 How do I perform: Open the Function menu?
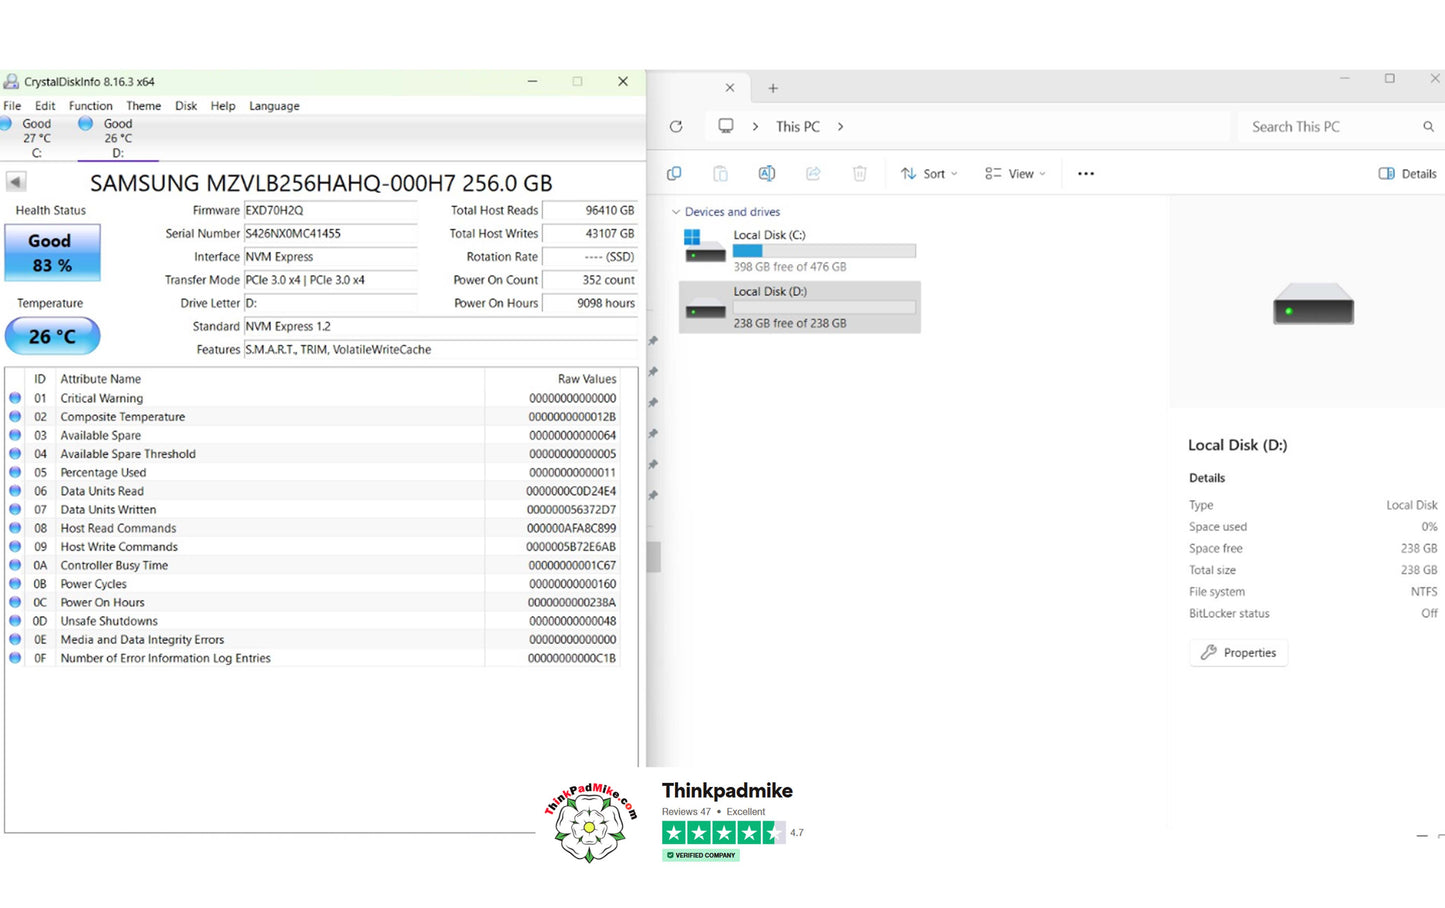[x=91, y=106]
